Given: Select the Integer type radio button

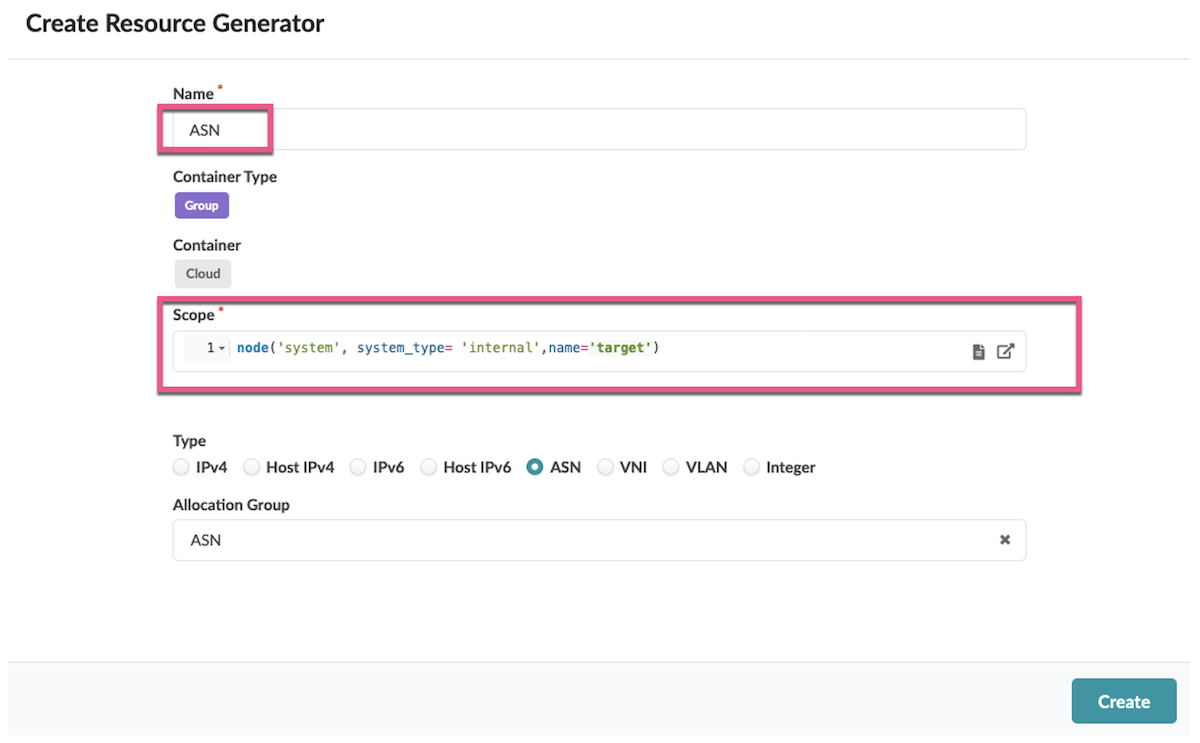Looking at the screenshot, I should 751,467.
